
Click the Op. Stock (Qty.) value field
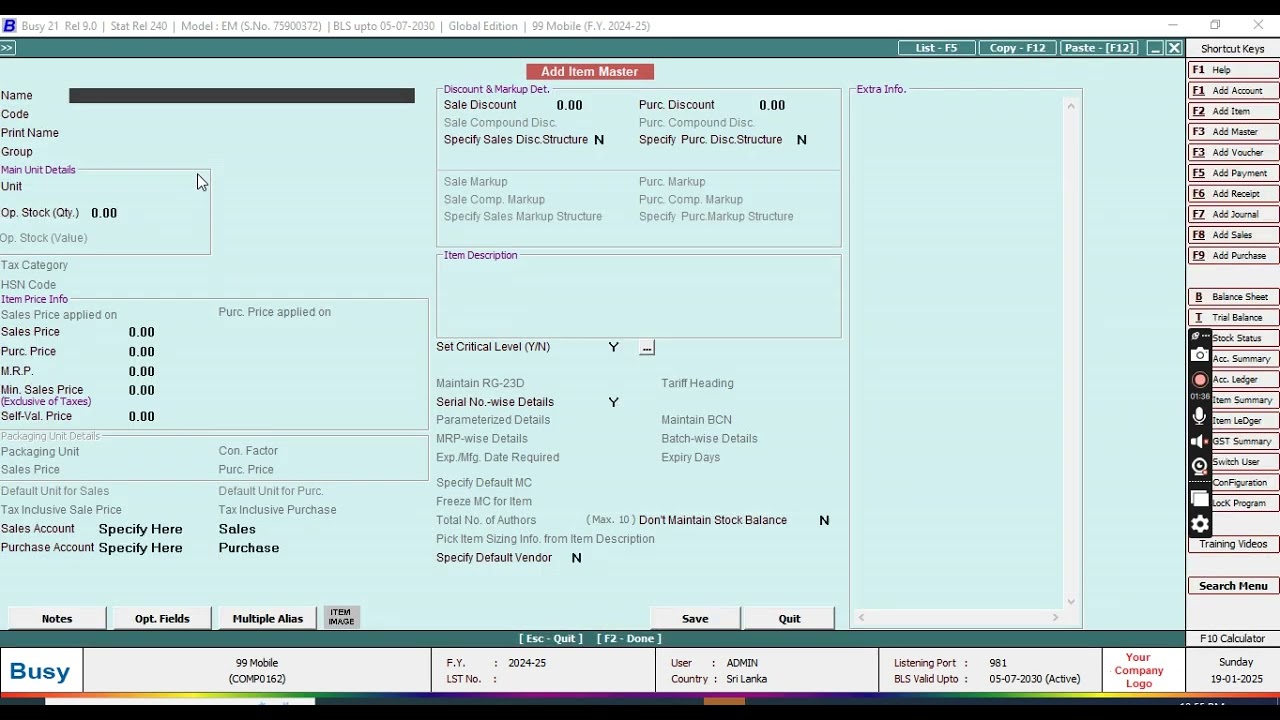104,213
